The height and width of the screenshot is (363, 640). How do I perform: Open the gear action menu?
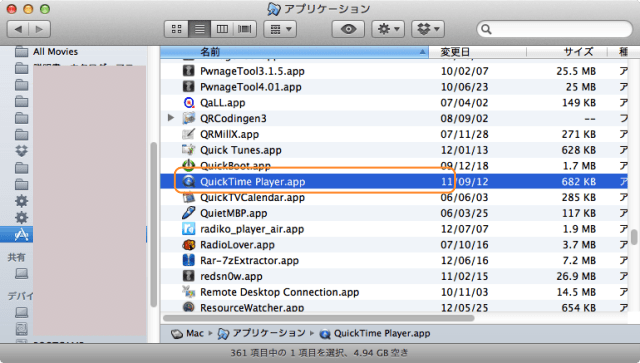388,29
